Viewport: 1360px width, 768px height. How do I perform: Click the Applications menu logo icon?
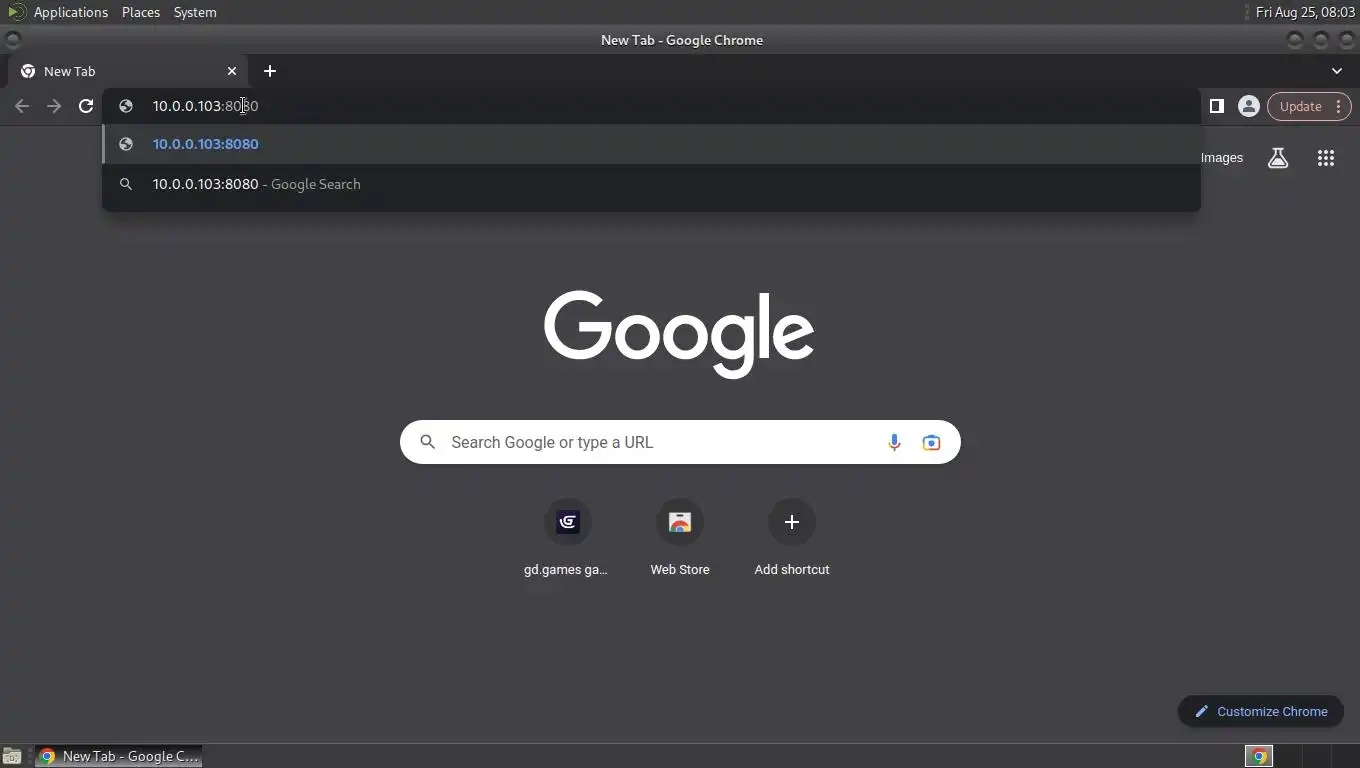(x=16, y=12)
